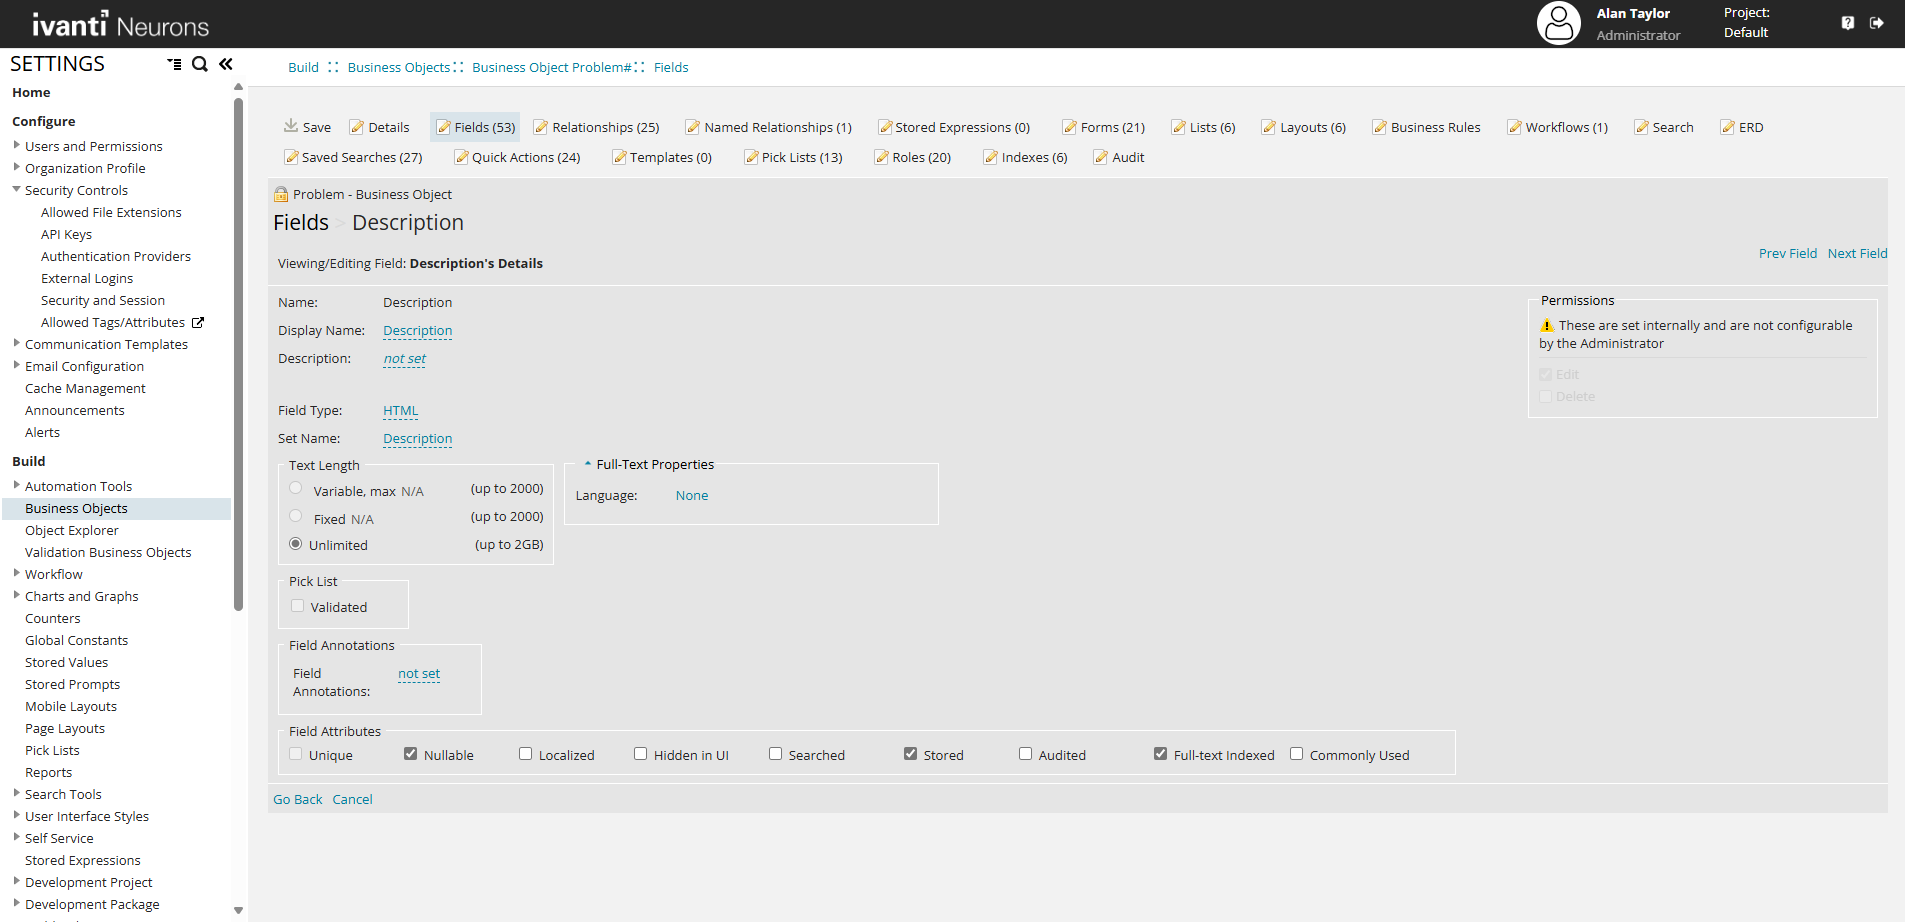1905x922 pixels.
Task: Click the search magnifier icon in Settings
Action: click(x=200, y=64)
